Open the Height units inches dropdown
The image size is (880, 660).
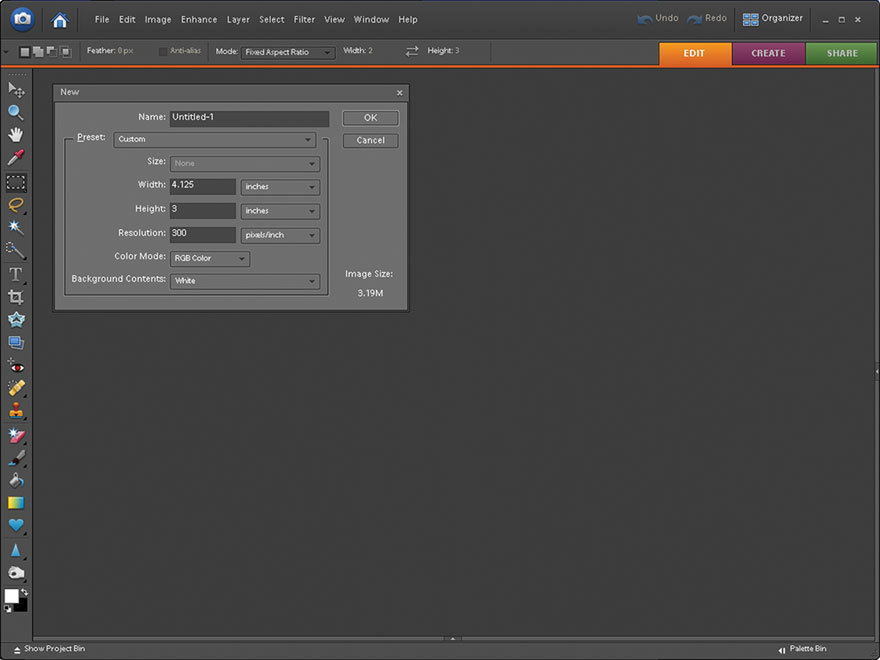tap(280, 211)
